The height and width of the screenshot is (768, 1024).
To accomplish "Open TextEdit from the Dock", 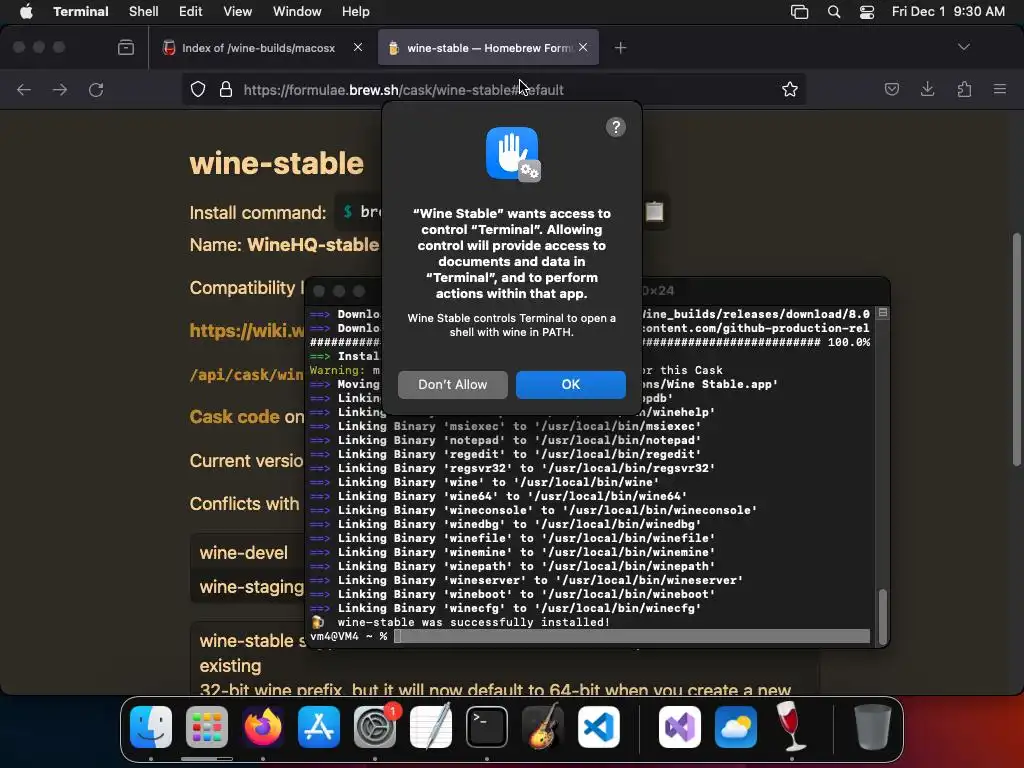I will point(431,727).
